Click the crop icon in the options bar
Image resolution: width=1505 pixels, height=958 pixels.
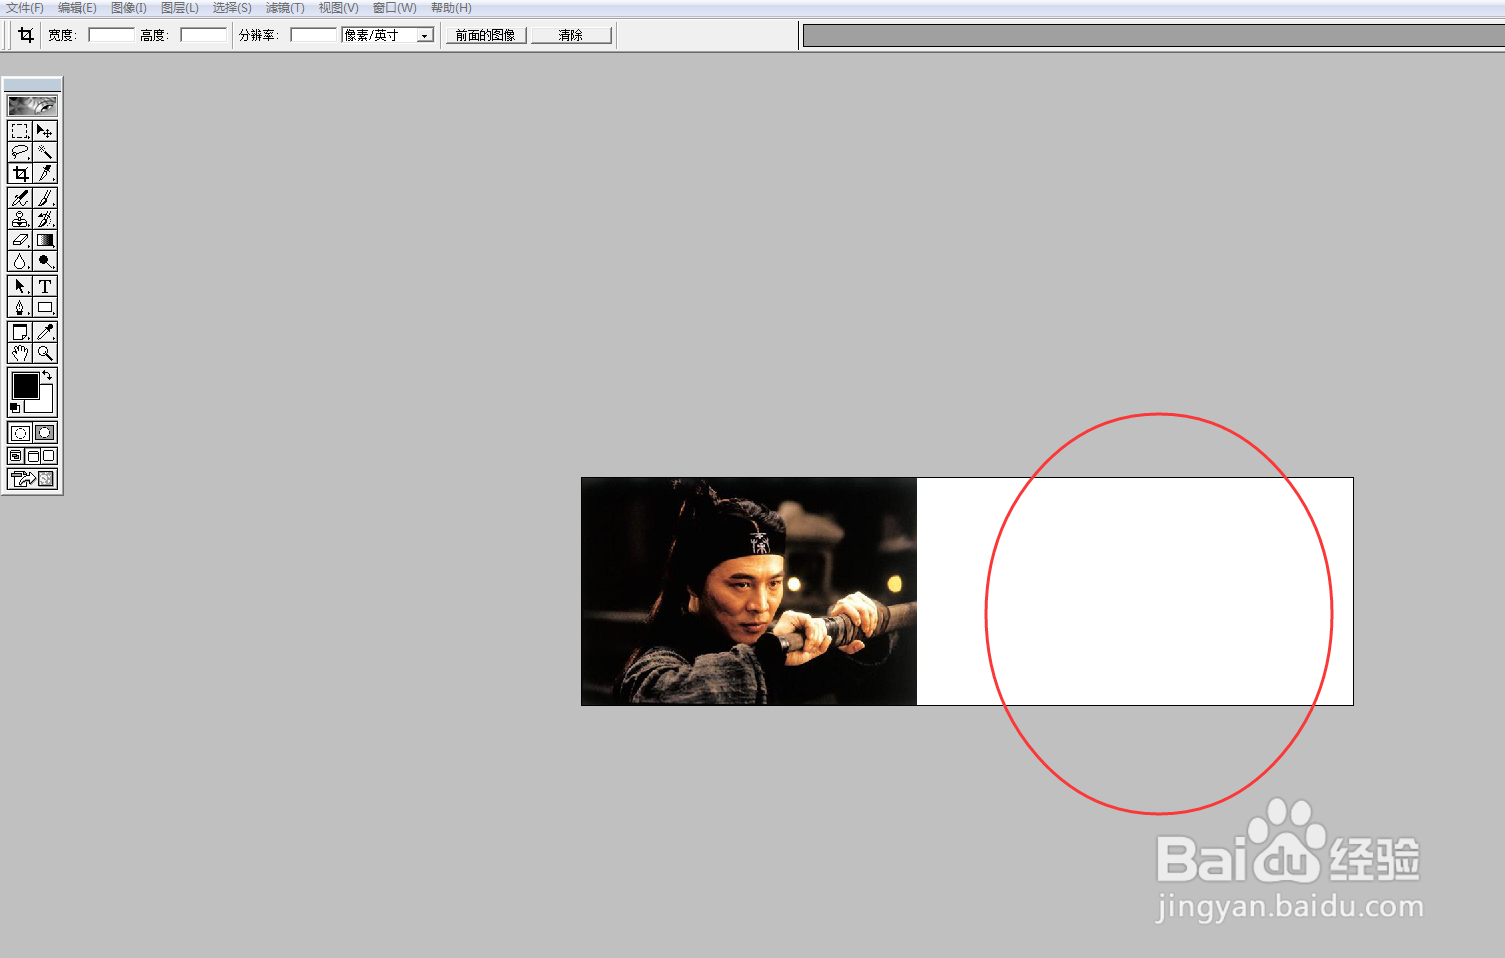click(x=26, y=35)
